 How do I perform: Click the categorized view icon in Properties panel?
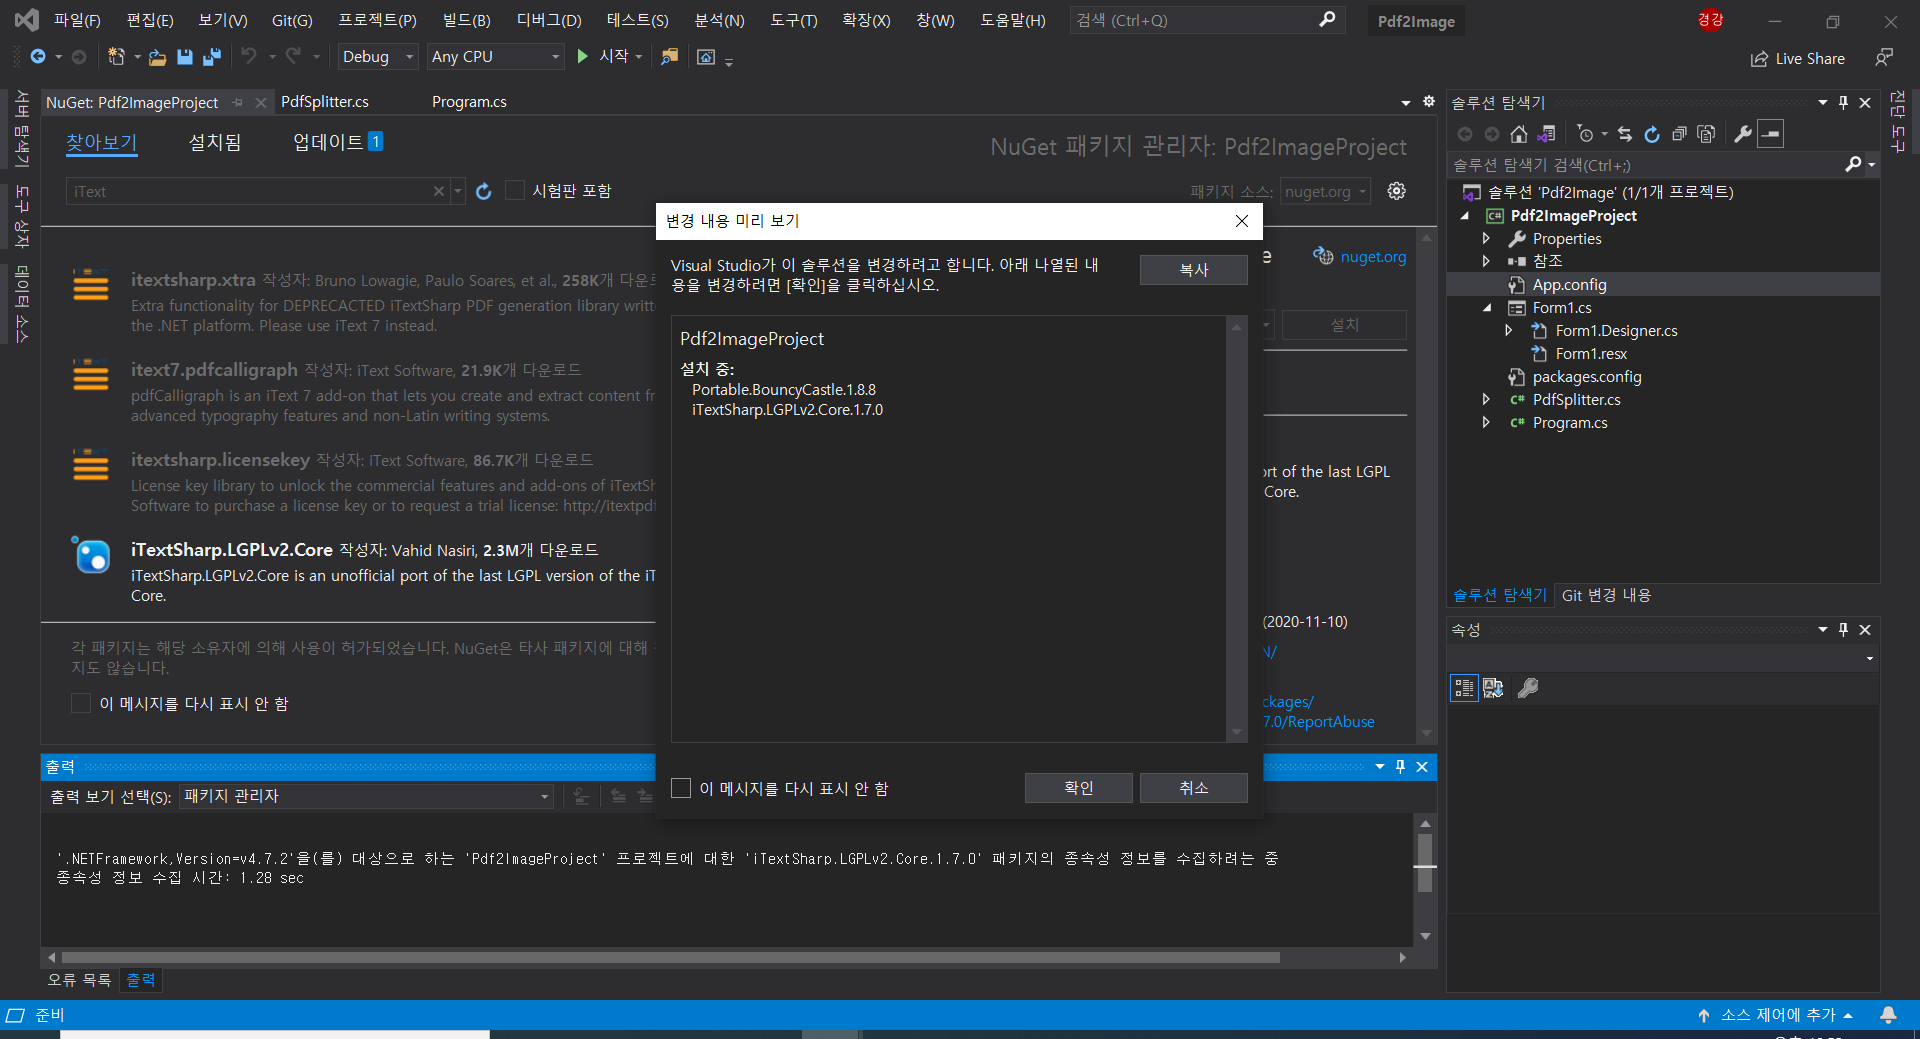point(1464,688)
